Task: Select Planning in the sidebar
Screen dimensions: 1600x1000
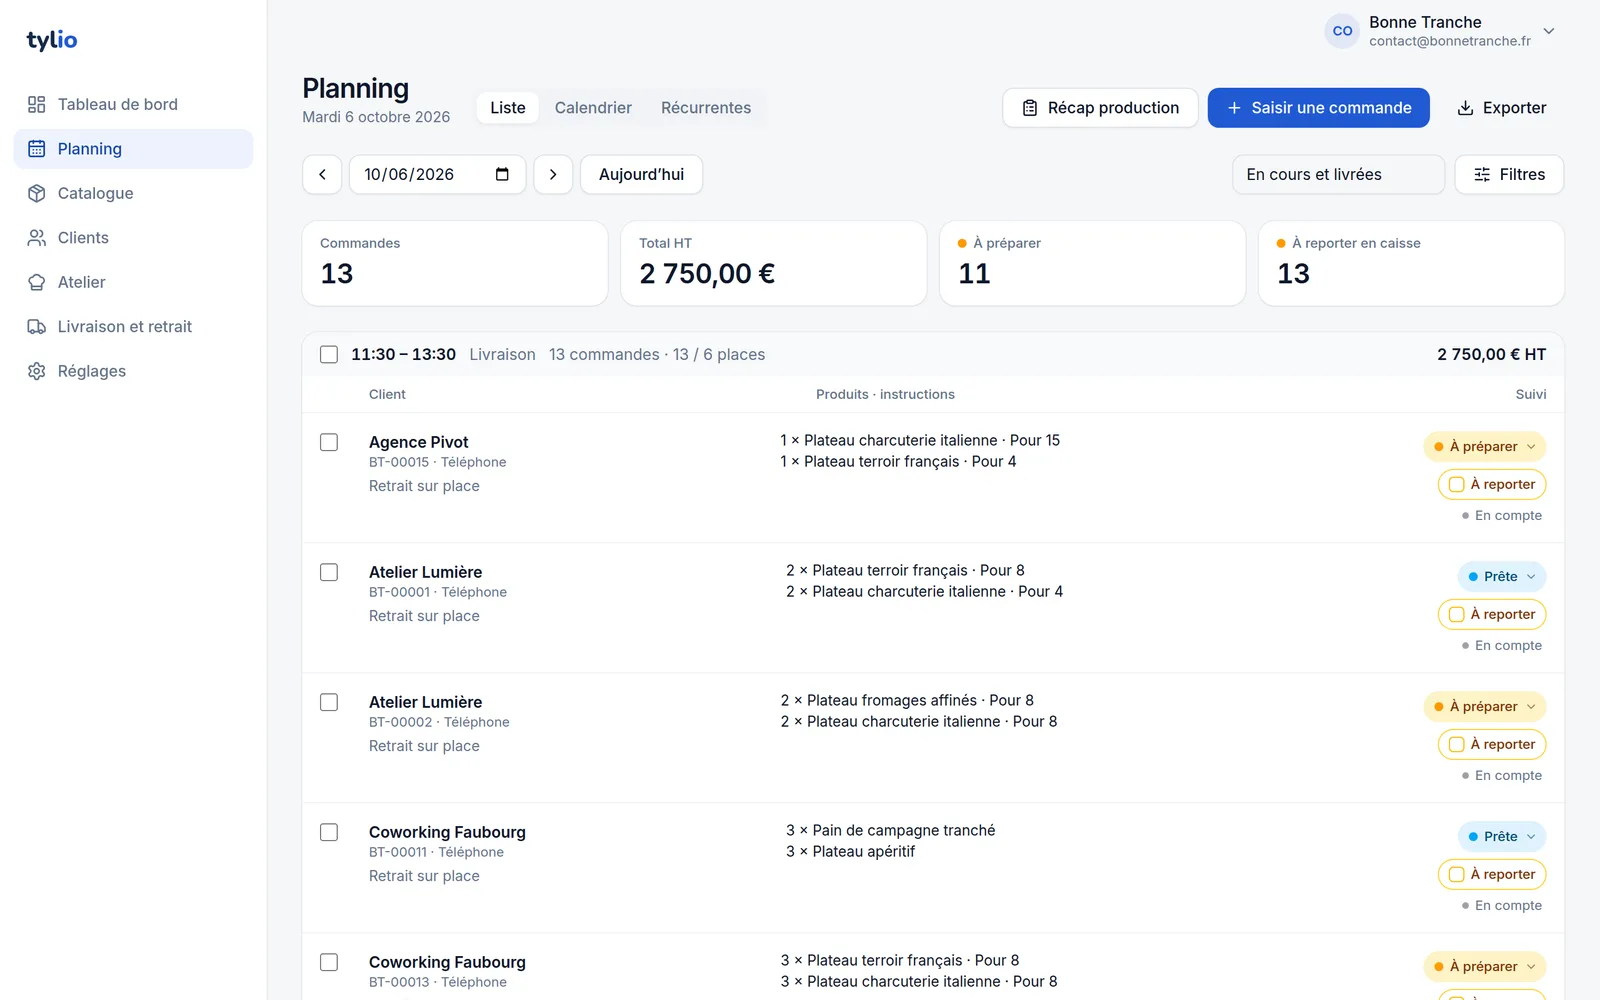Action: tap(133, 149)
